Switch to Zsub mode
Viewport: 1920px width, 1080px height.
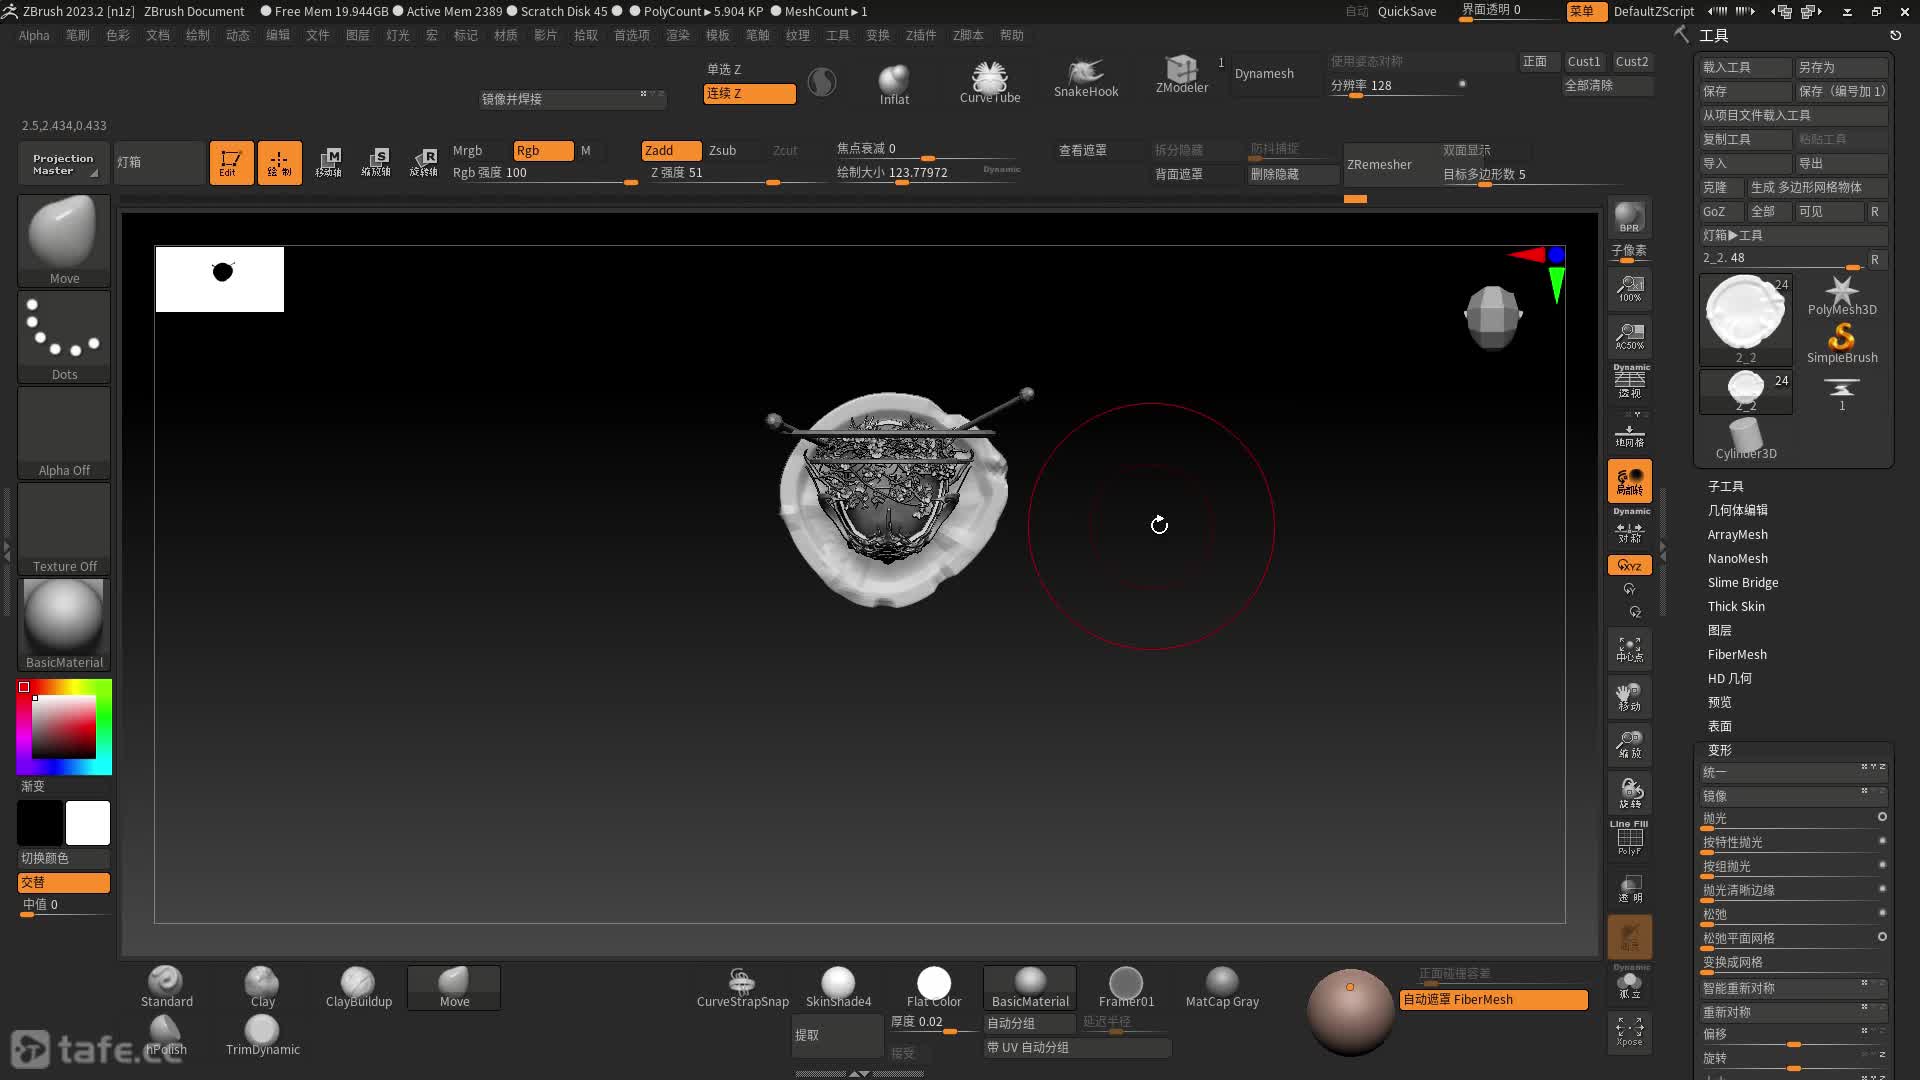coord(723,150)
